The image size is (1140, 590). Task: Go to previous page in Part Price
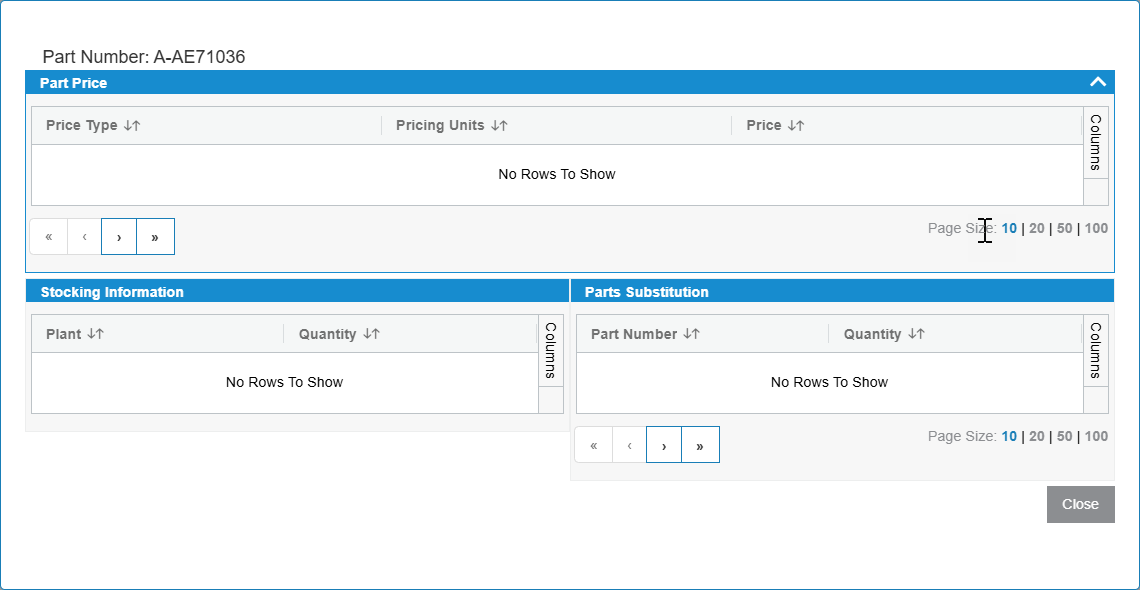pyautogui.click(x=85, y=237)
